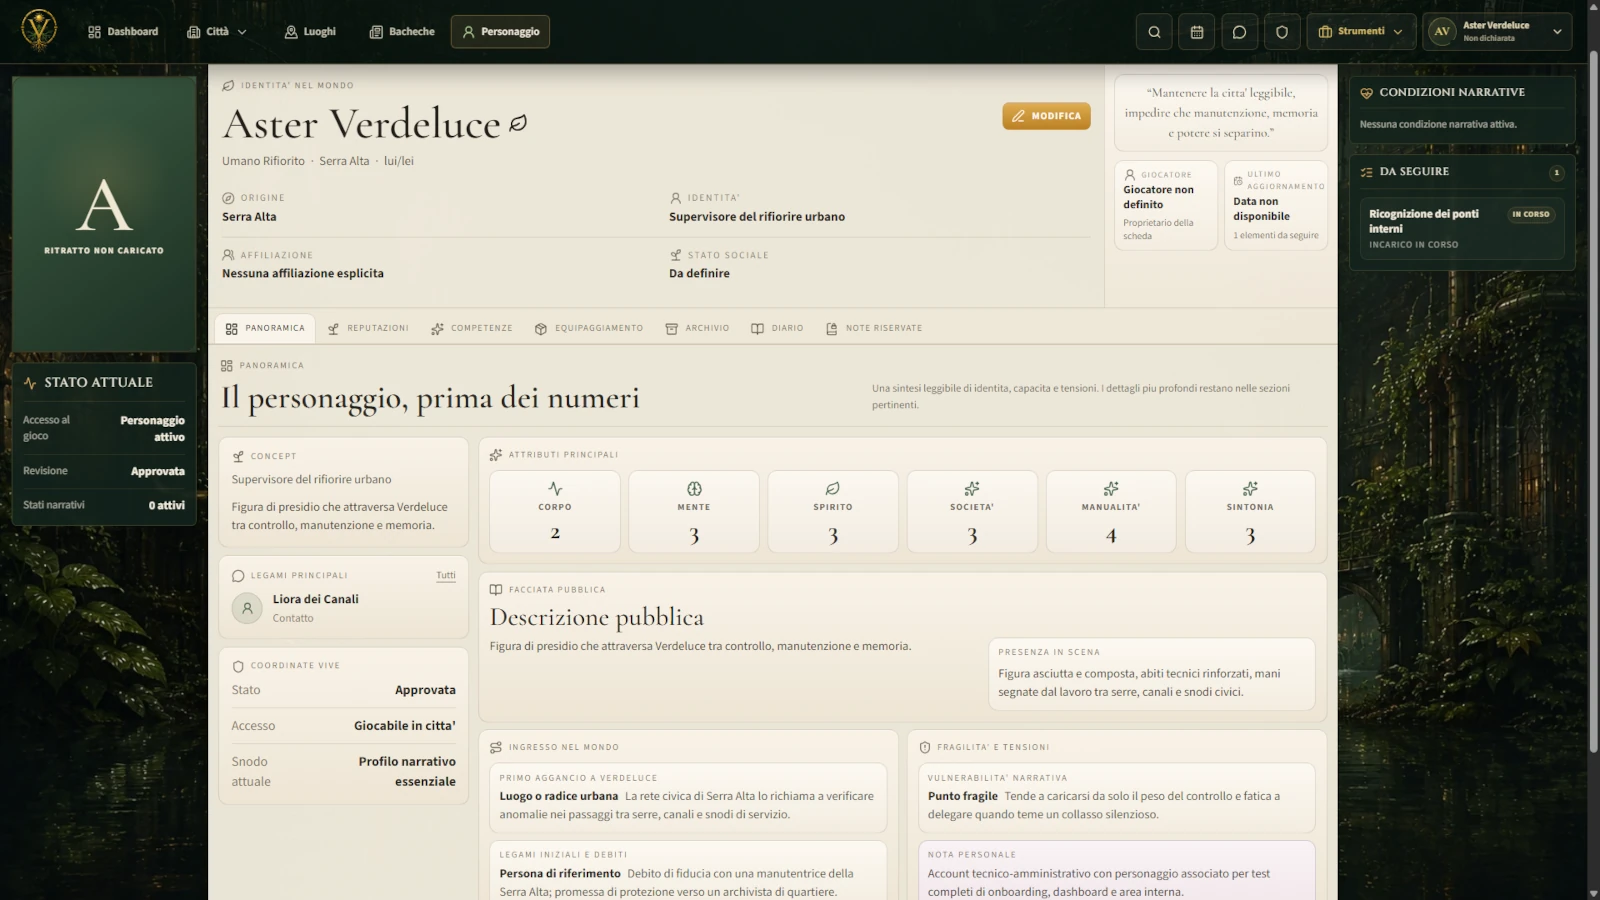The width and height of the screenshot is (1600, 900).
Task: Click 'Giocabile in citta'' access value
Action: (x=405, y=726)
